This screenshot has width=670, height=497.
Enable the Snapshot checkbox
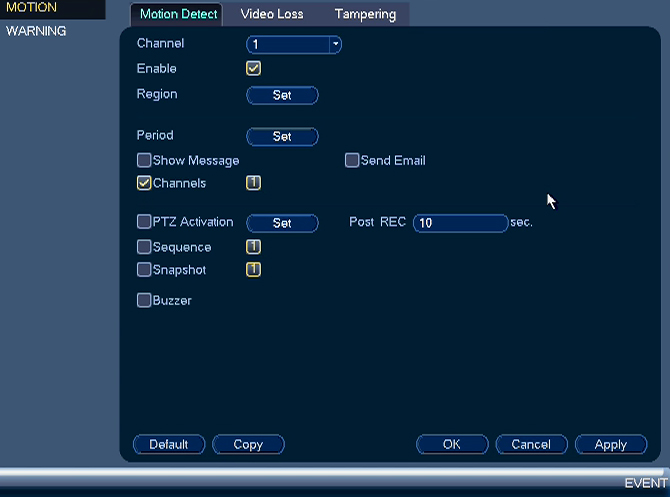[x=144, y=270]
